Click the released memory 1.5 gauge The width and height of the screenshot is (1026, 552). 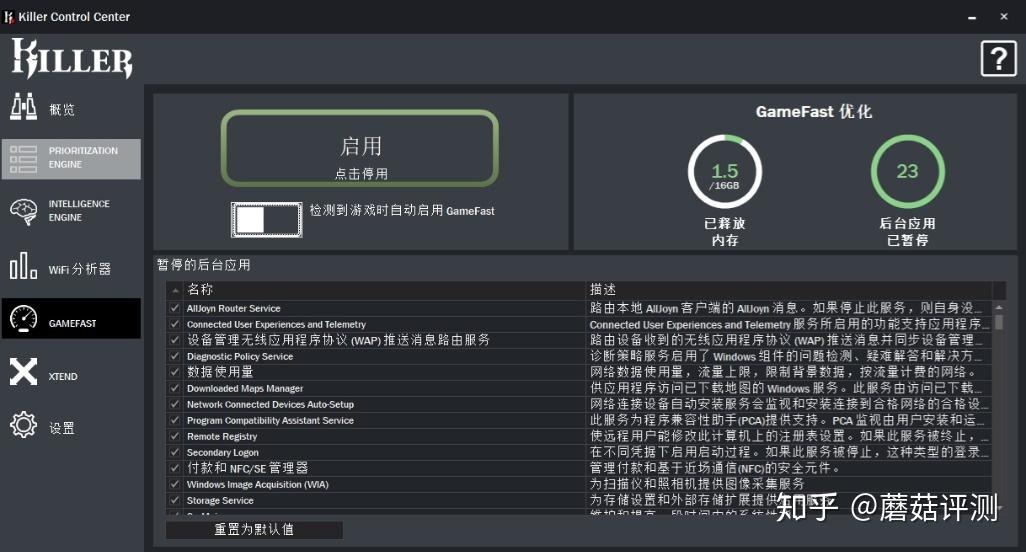click(724, 171)
